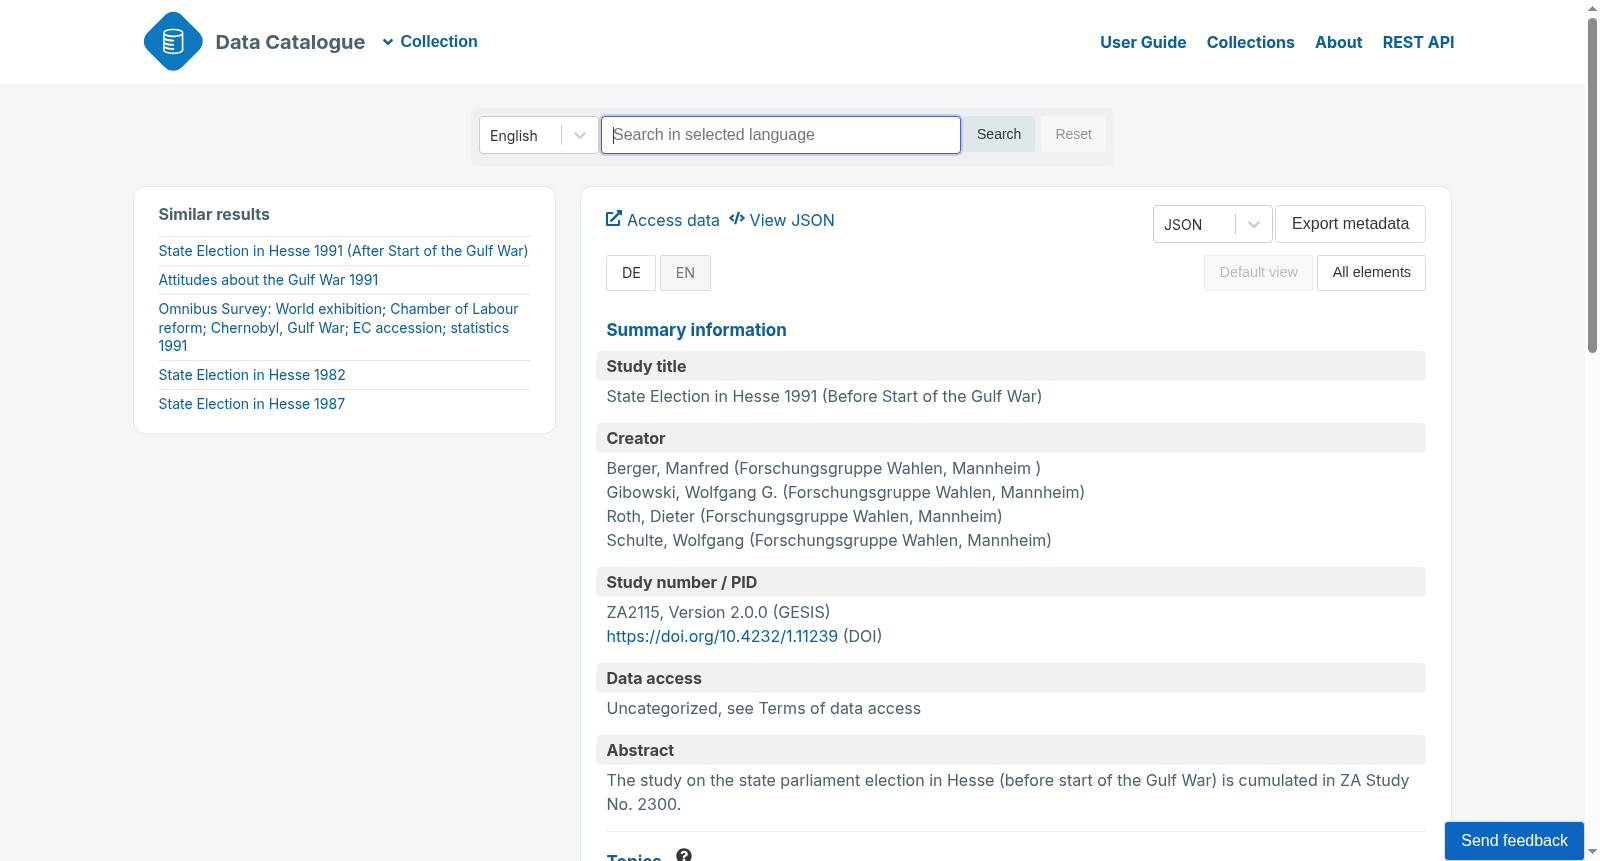Click the help question mark next to Topics
The width and height of the screenshot is (1600, 861).
pos(684,855)
